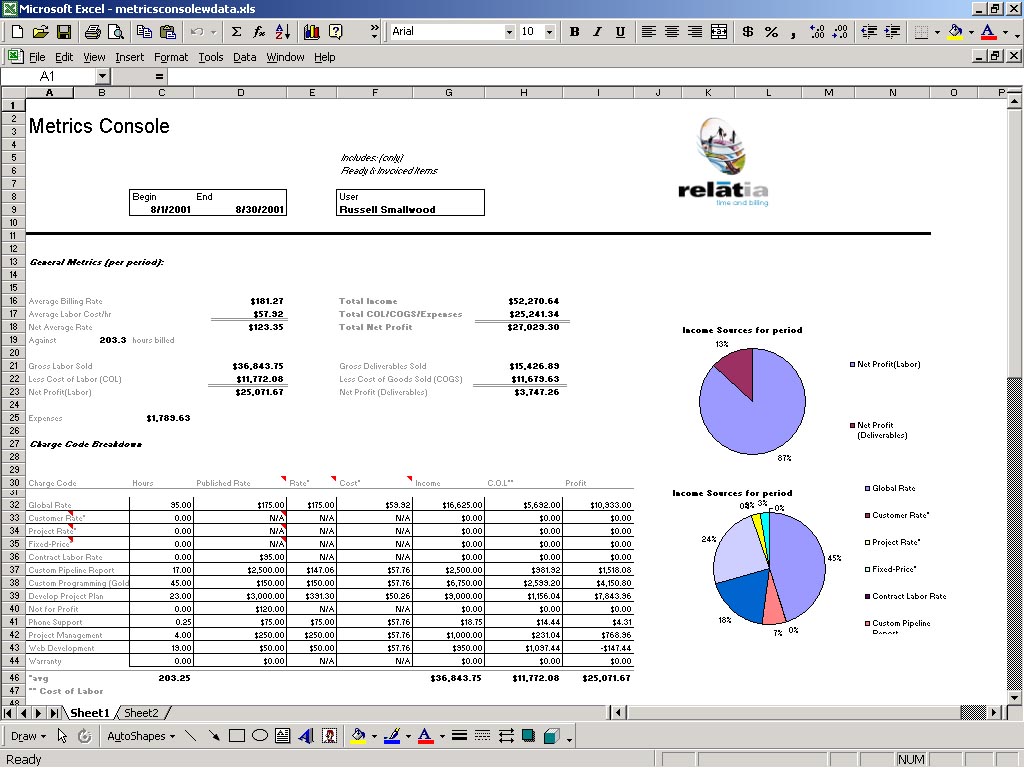Open the Font Color dropdown arrow in Formatting toolbar
Screen dimensions: 1024x768
[x=1005, y=31]
